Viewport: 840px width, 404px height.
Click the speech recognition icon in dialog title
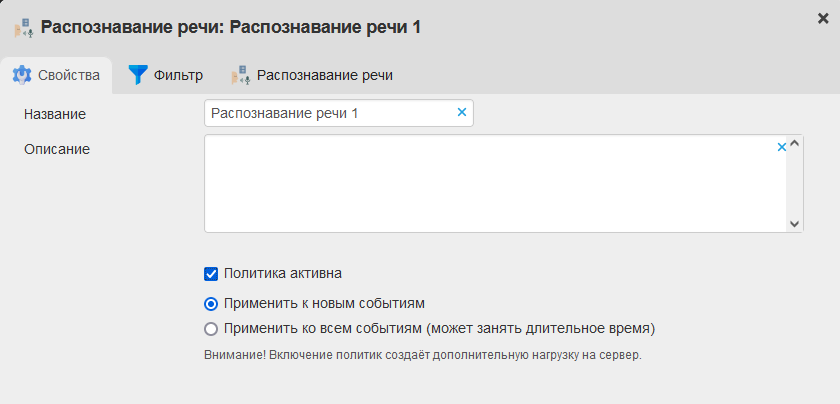tap(23, 27)
